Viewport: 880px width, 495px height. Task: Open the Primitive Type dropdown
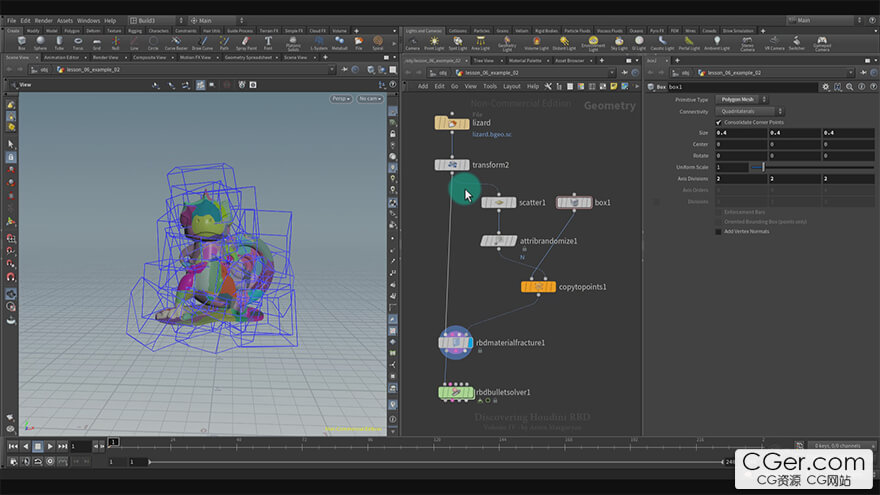tap(741, 99)
